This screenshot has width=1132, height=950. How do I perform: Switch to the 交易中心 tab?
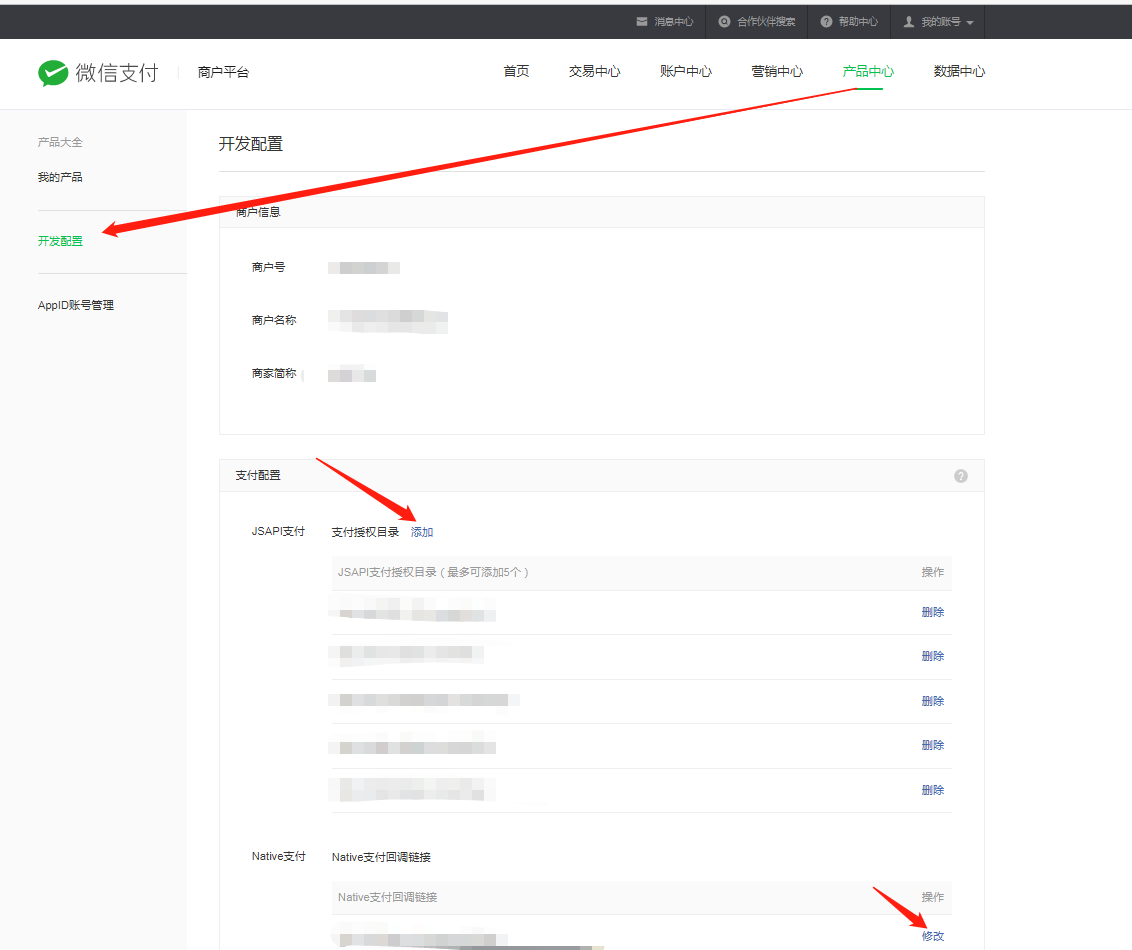pyautogui.click(x=594, y=71)
